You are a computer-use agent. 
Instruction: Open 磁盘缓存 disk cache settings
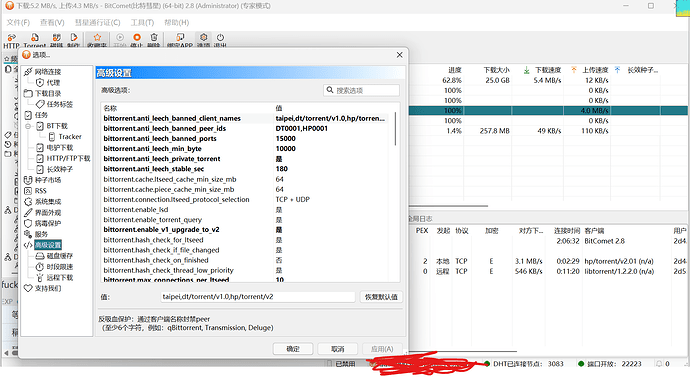click(x=55, y=256)
